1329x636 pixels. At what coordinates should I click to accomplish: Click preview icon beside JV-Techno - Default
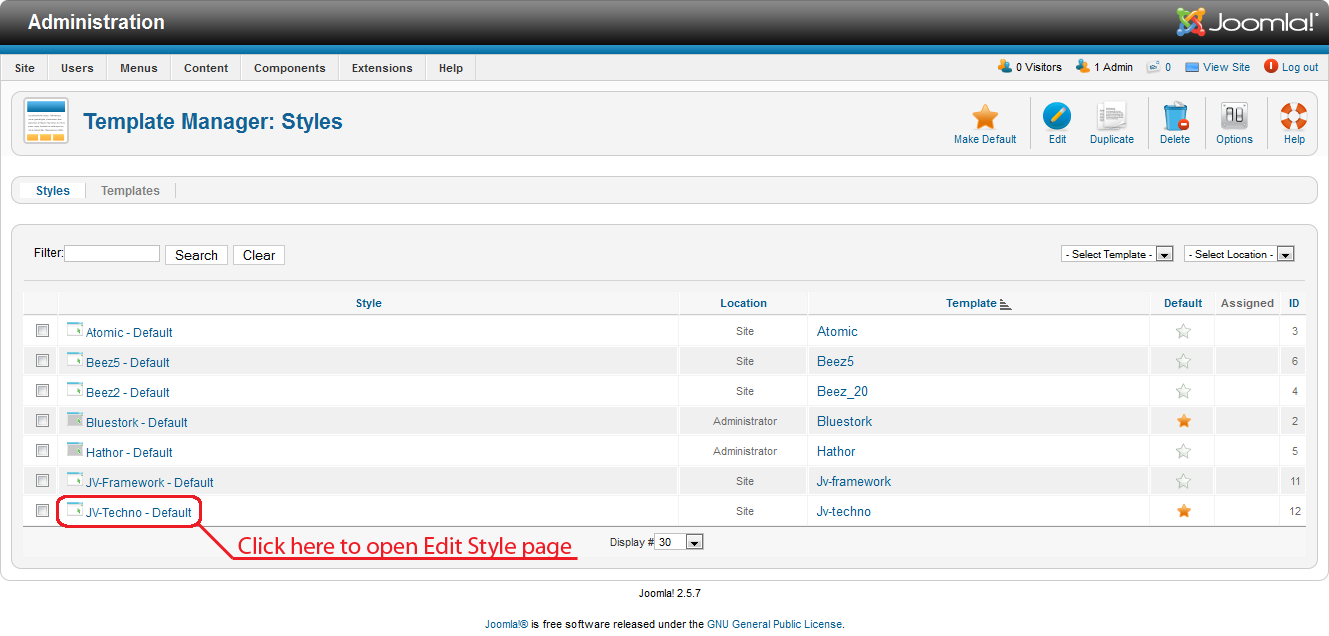click(x=75, y=509)
